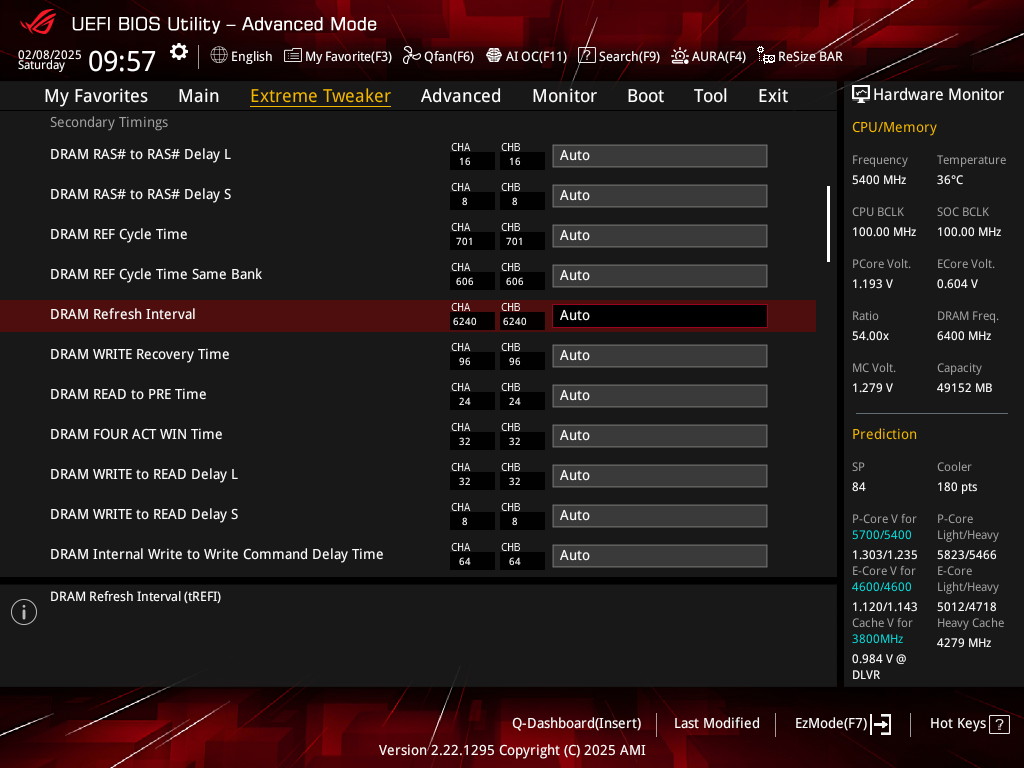
Task: Toggle ReSize BAR icon
Action: [765, 56]
